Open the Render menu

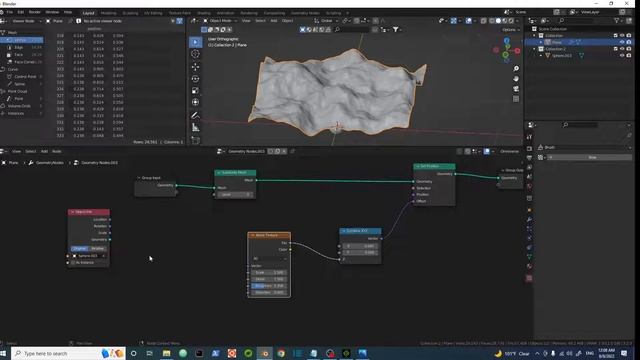[34, 12]
